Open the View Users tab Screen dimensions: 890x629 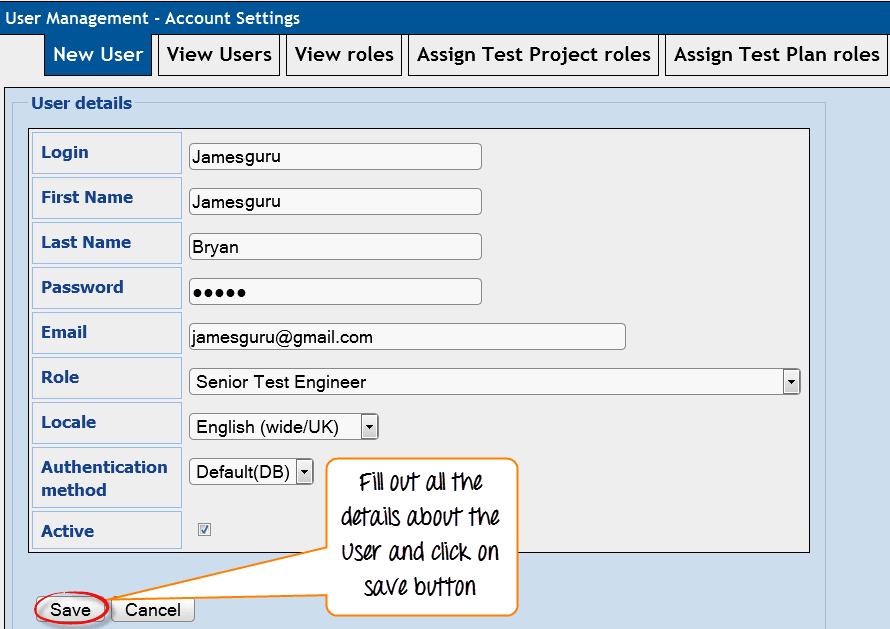tap(219, 55)
